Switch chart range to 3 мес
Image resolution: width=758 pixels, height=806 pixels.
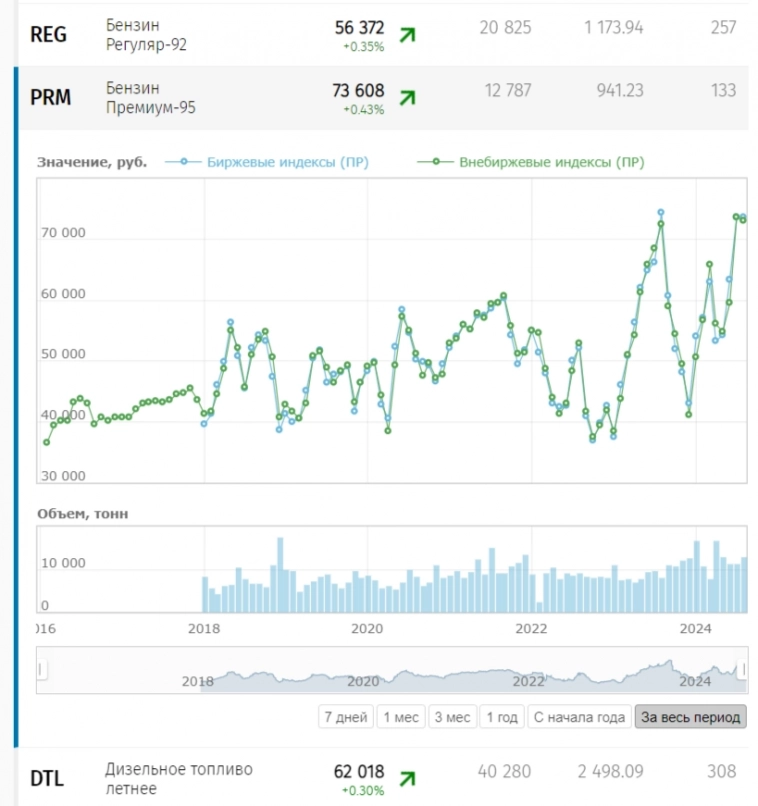[451, 717]
